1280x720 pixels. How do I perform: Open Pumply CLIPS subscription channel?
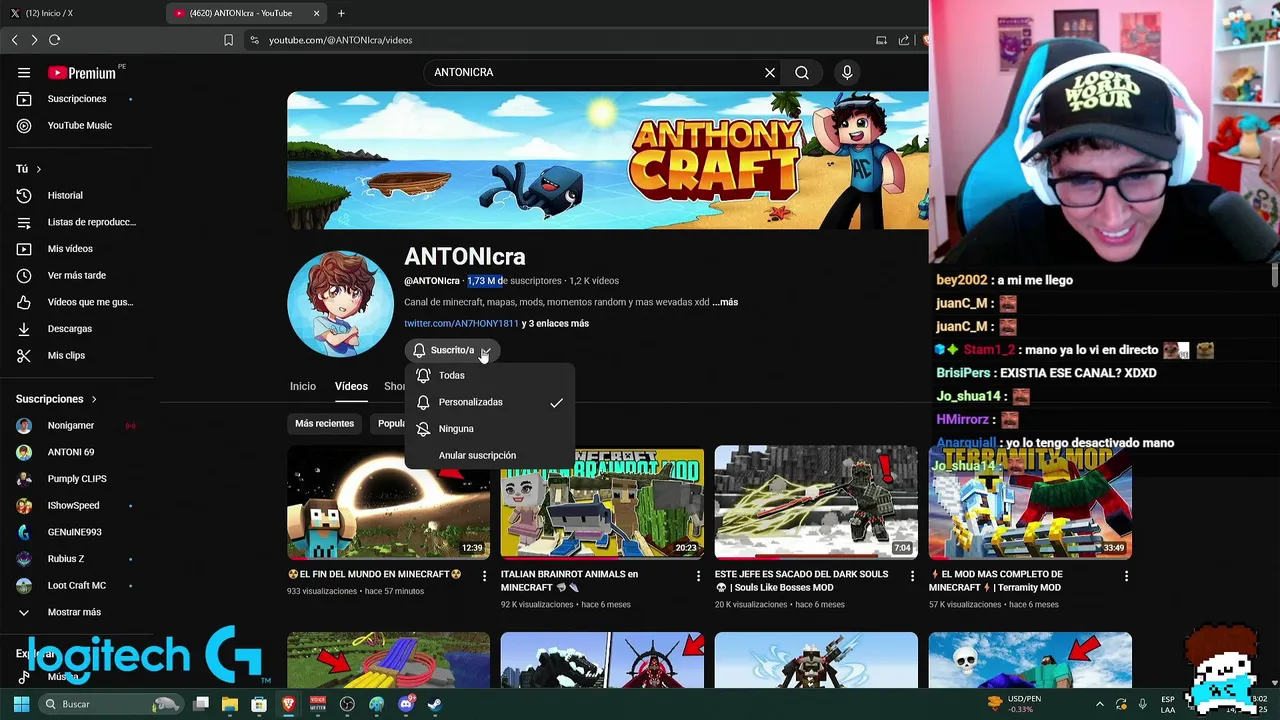[76, 479]
